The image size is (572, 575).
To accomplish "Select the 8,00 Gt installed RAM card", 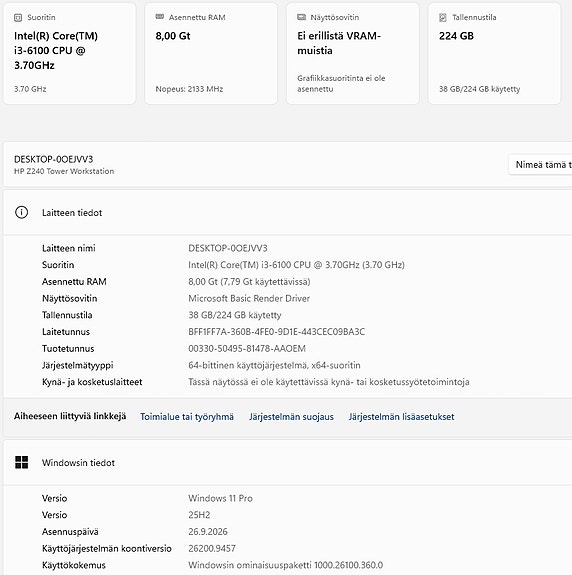I will [211, 54].
